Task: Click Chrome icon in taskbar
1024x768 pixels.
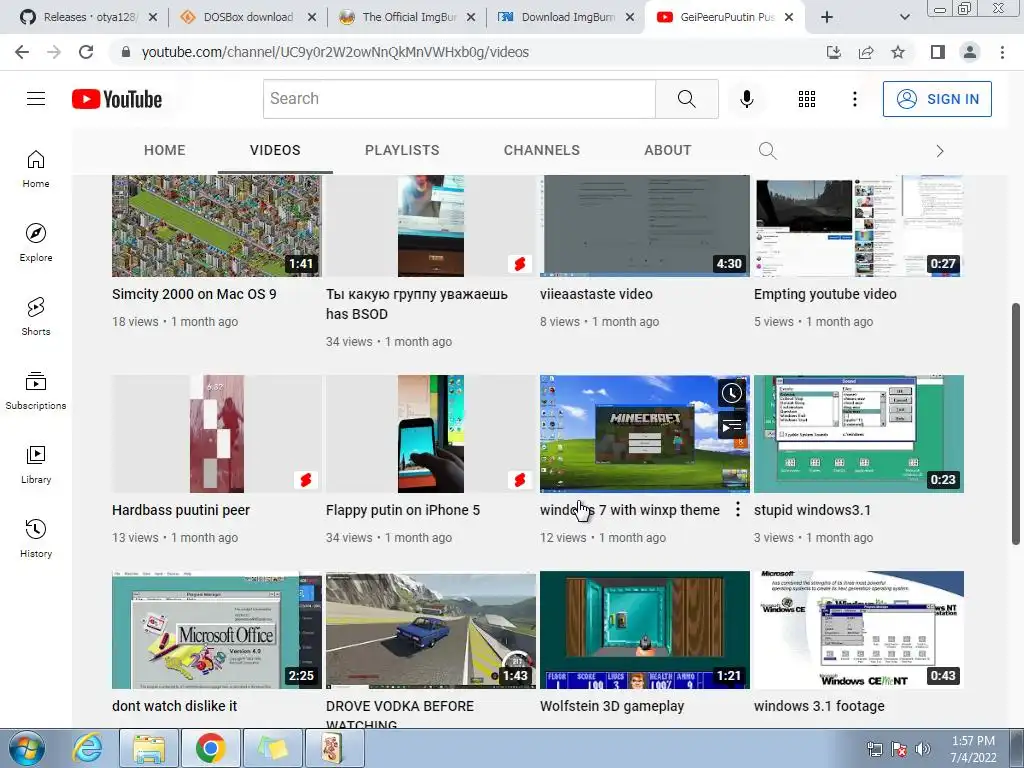Action: (210, 748)
